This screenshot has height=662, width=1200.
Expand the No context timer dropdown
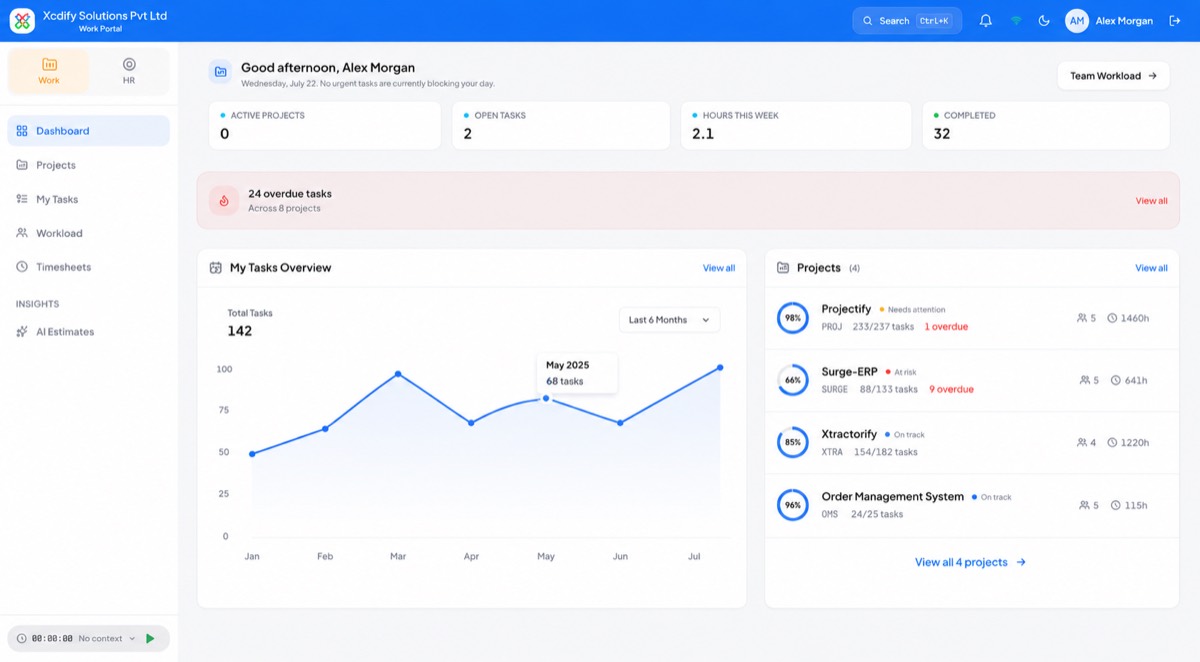(x=106, y=638)
